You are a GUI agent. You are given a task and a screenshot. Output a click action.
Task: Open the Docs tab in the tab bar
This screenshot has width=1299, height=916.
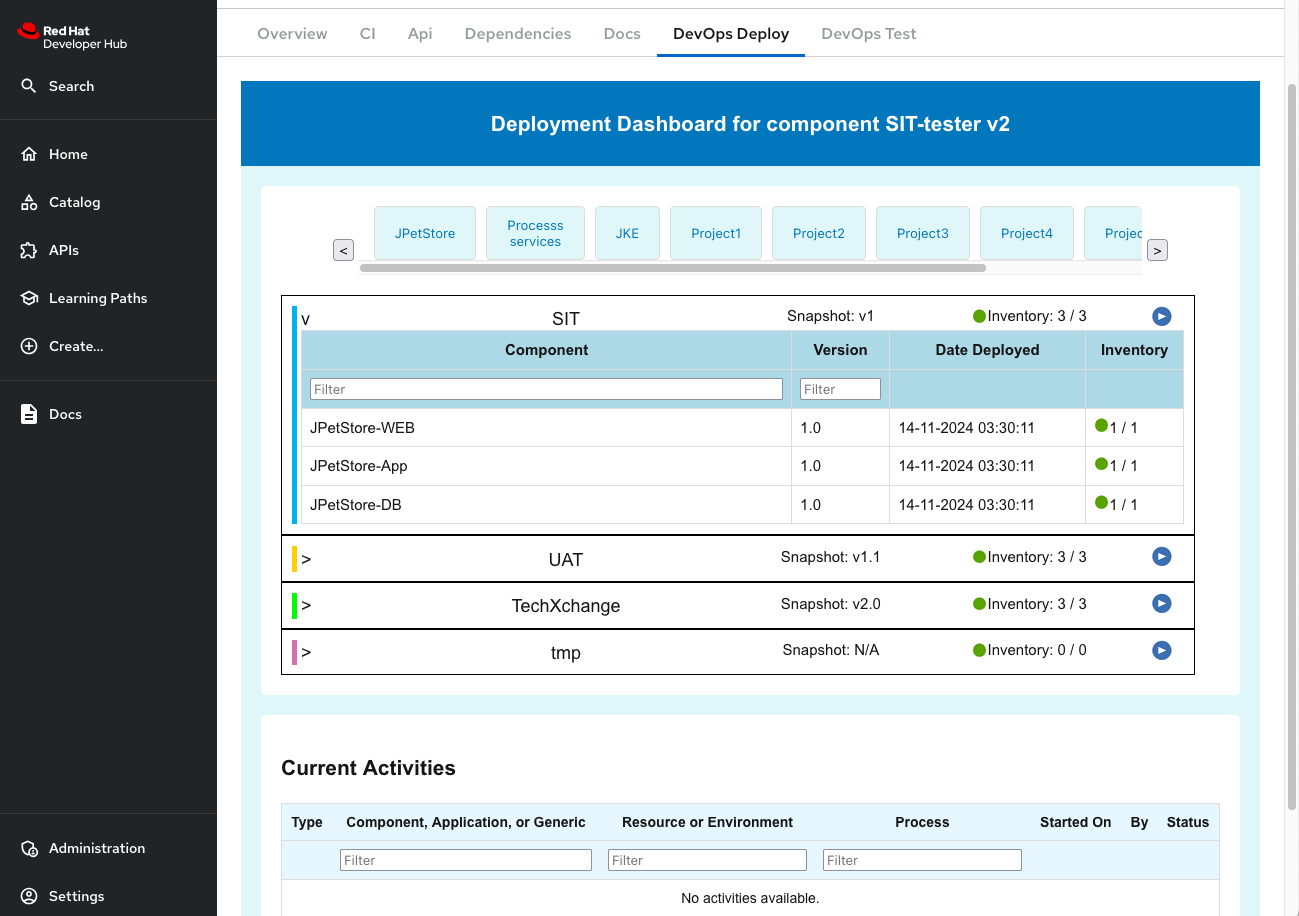click(x=622, y=34)
